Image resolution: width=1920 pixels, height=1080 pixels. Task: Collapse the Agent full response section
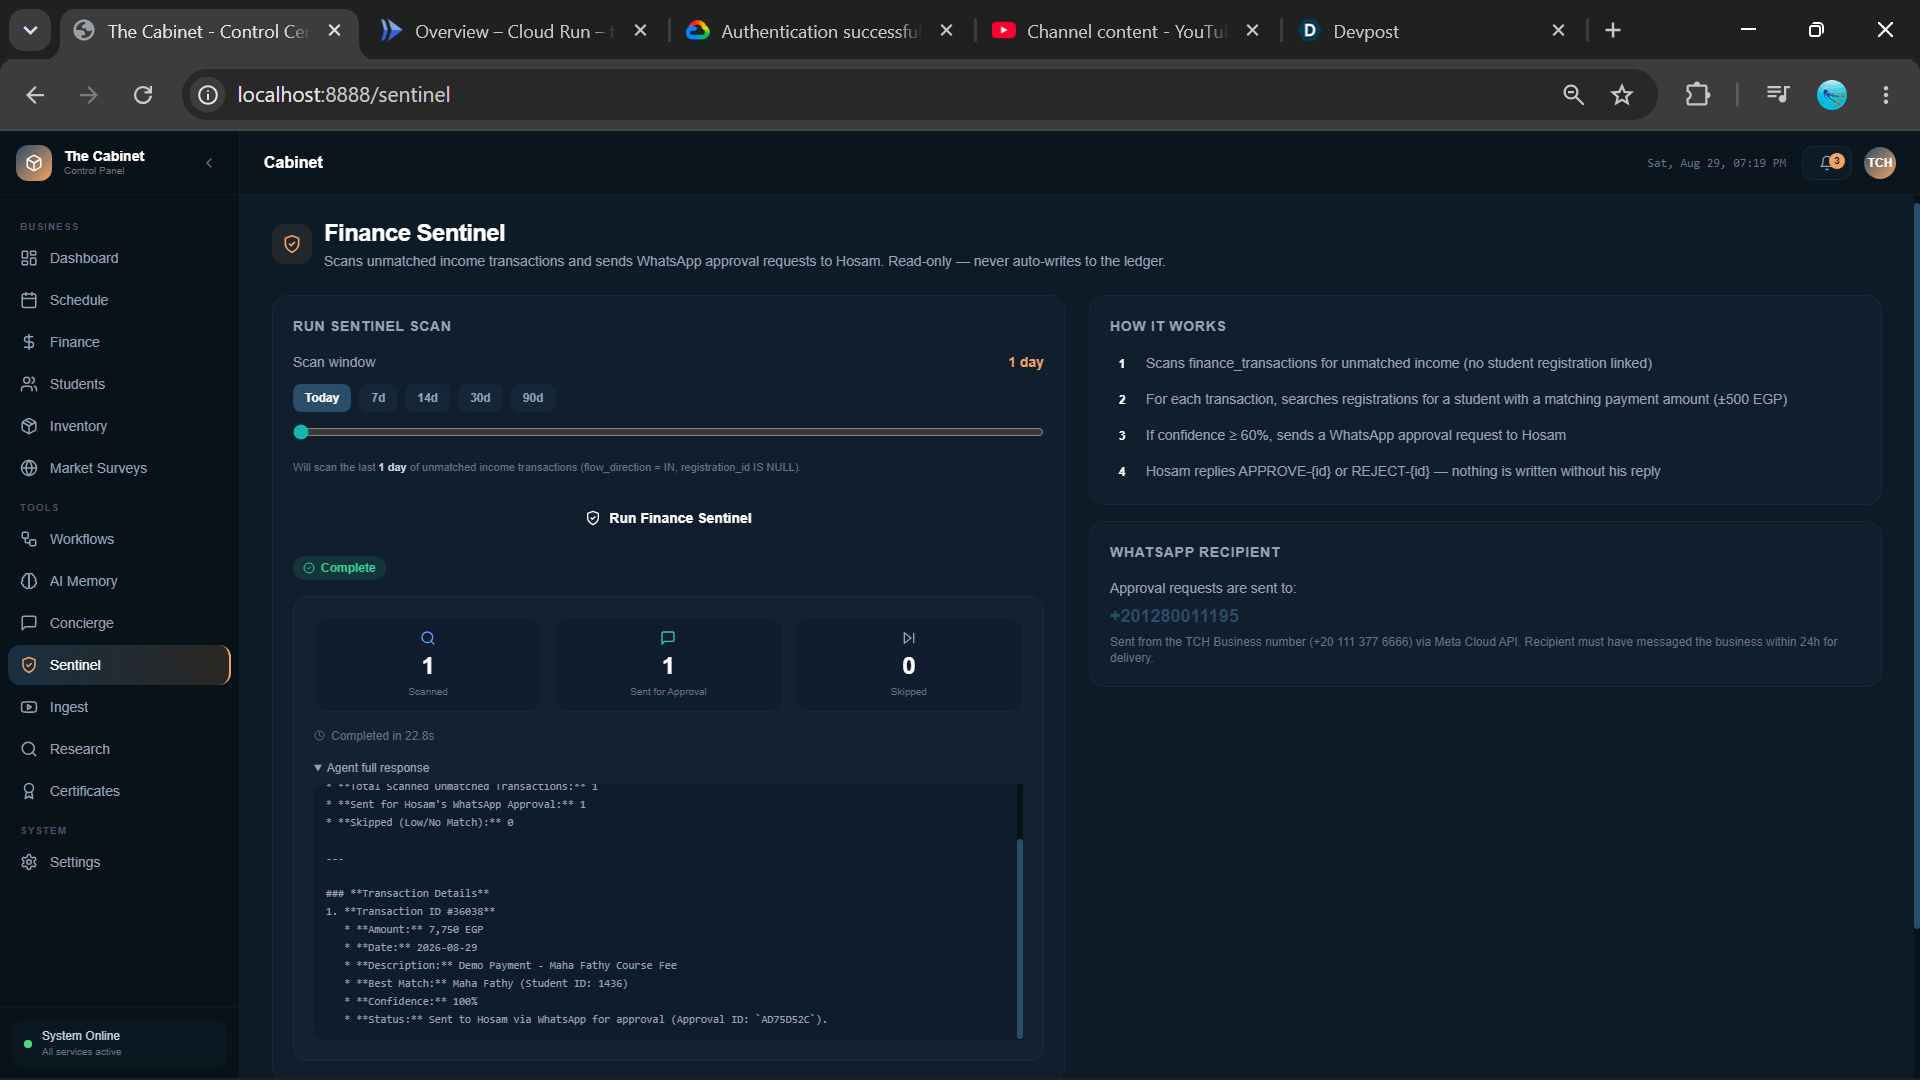coord(372,768)
